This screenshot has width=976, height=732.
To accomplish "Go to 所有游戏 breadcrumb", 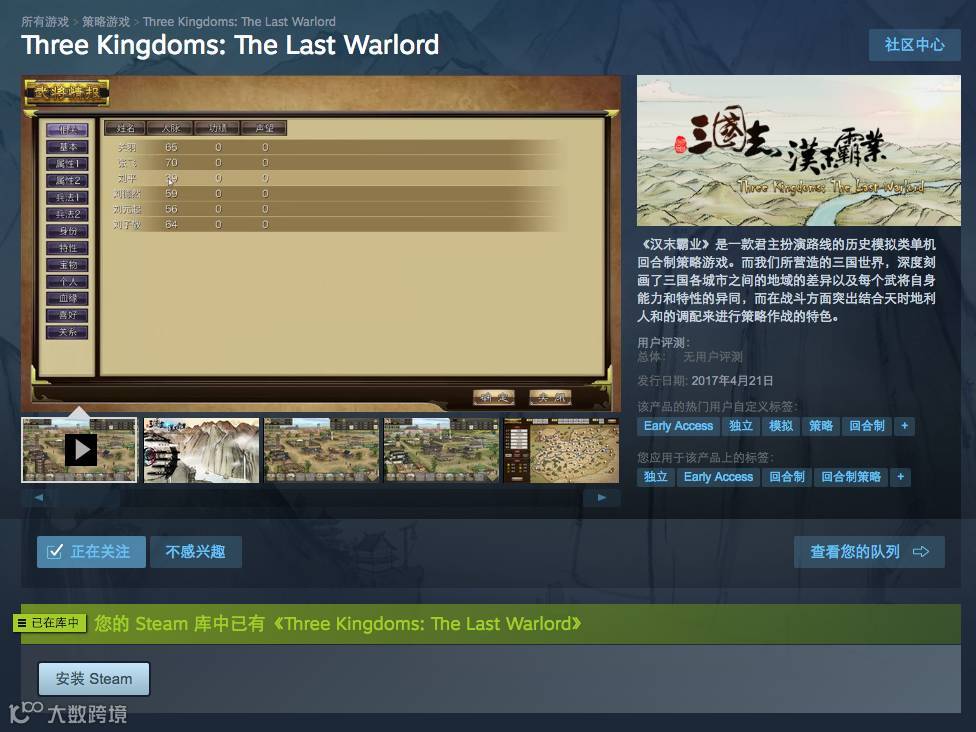I will tap(45, 22).
